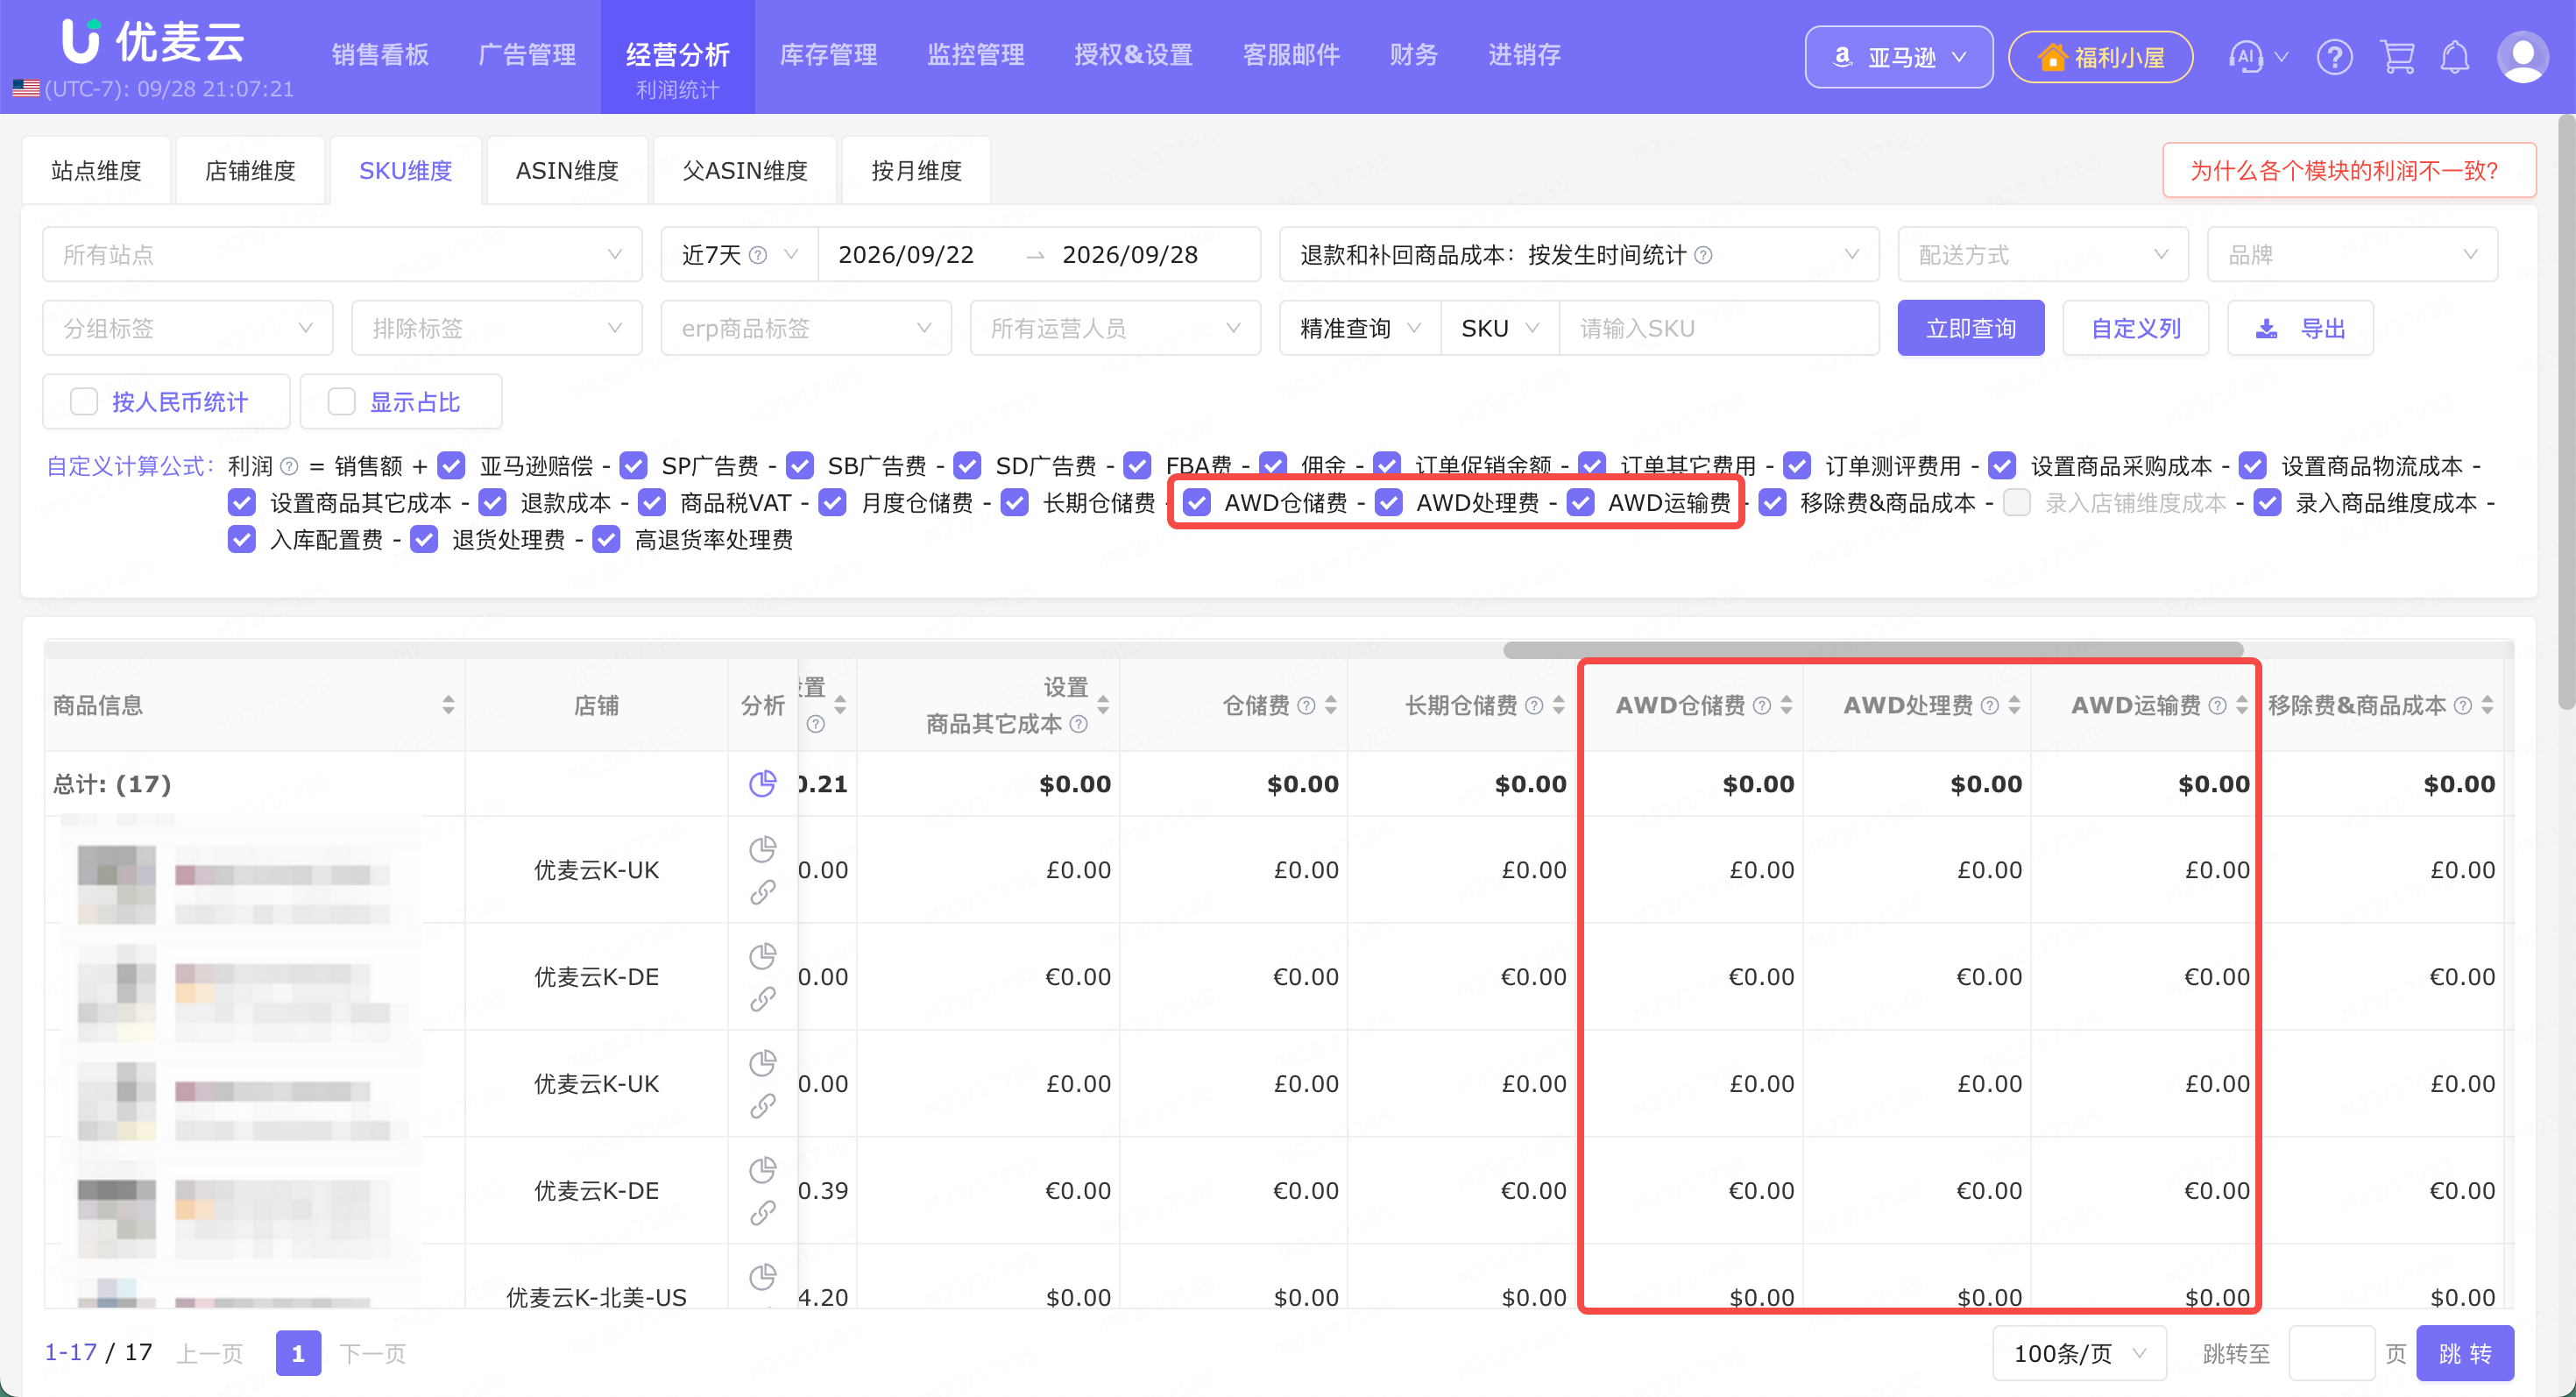Click the first 优麦云K-UK row analysis chart icon

coord(763,849)
